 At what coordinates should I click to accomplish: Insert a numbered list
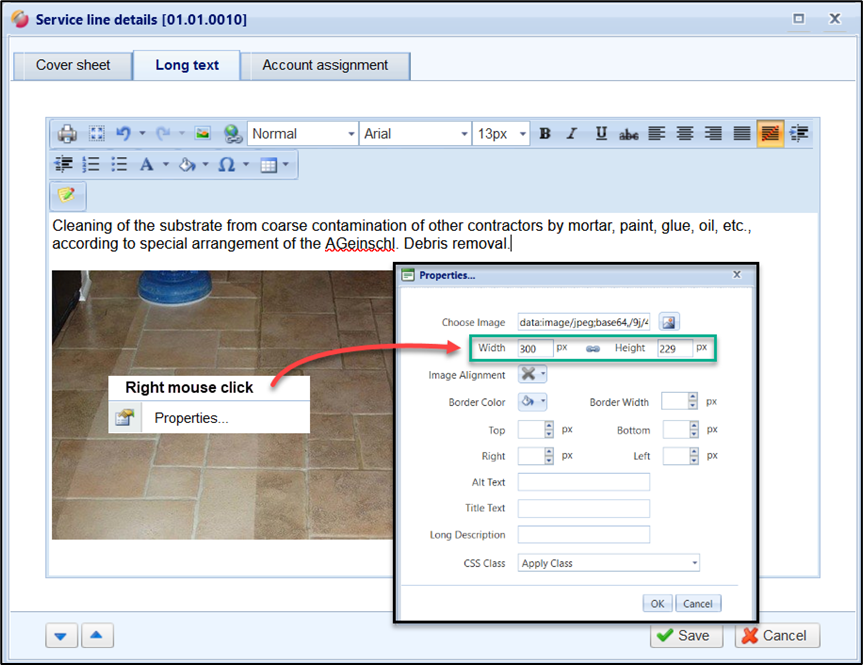91,165
